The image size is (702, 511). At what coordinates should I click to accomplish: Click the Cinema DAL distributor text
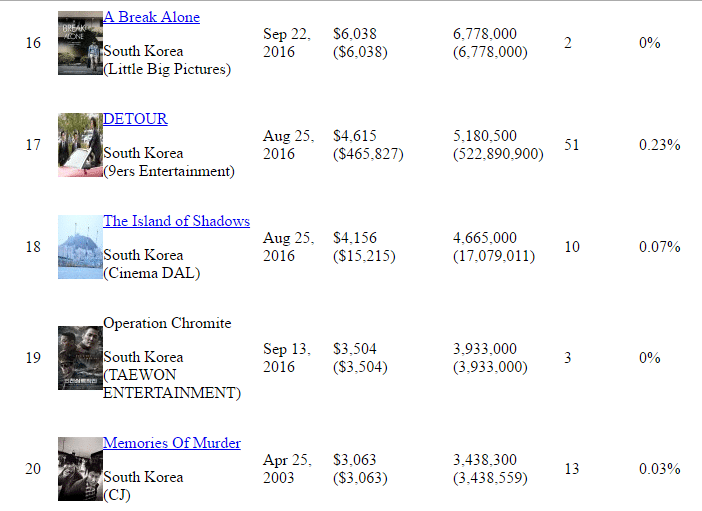click(152, 273)
